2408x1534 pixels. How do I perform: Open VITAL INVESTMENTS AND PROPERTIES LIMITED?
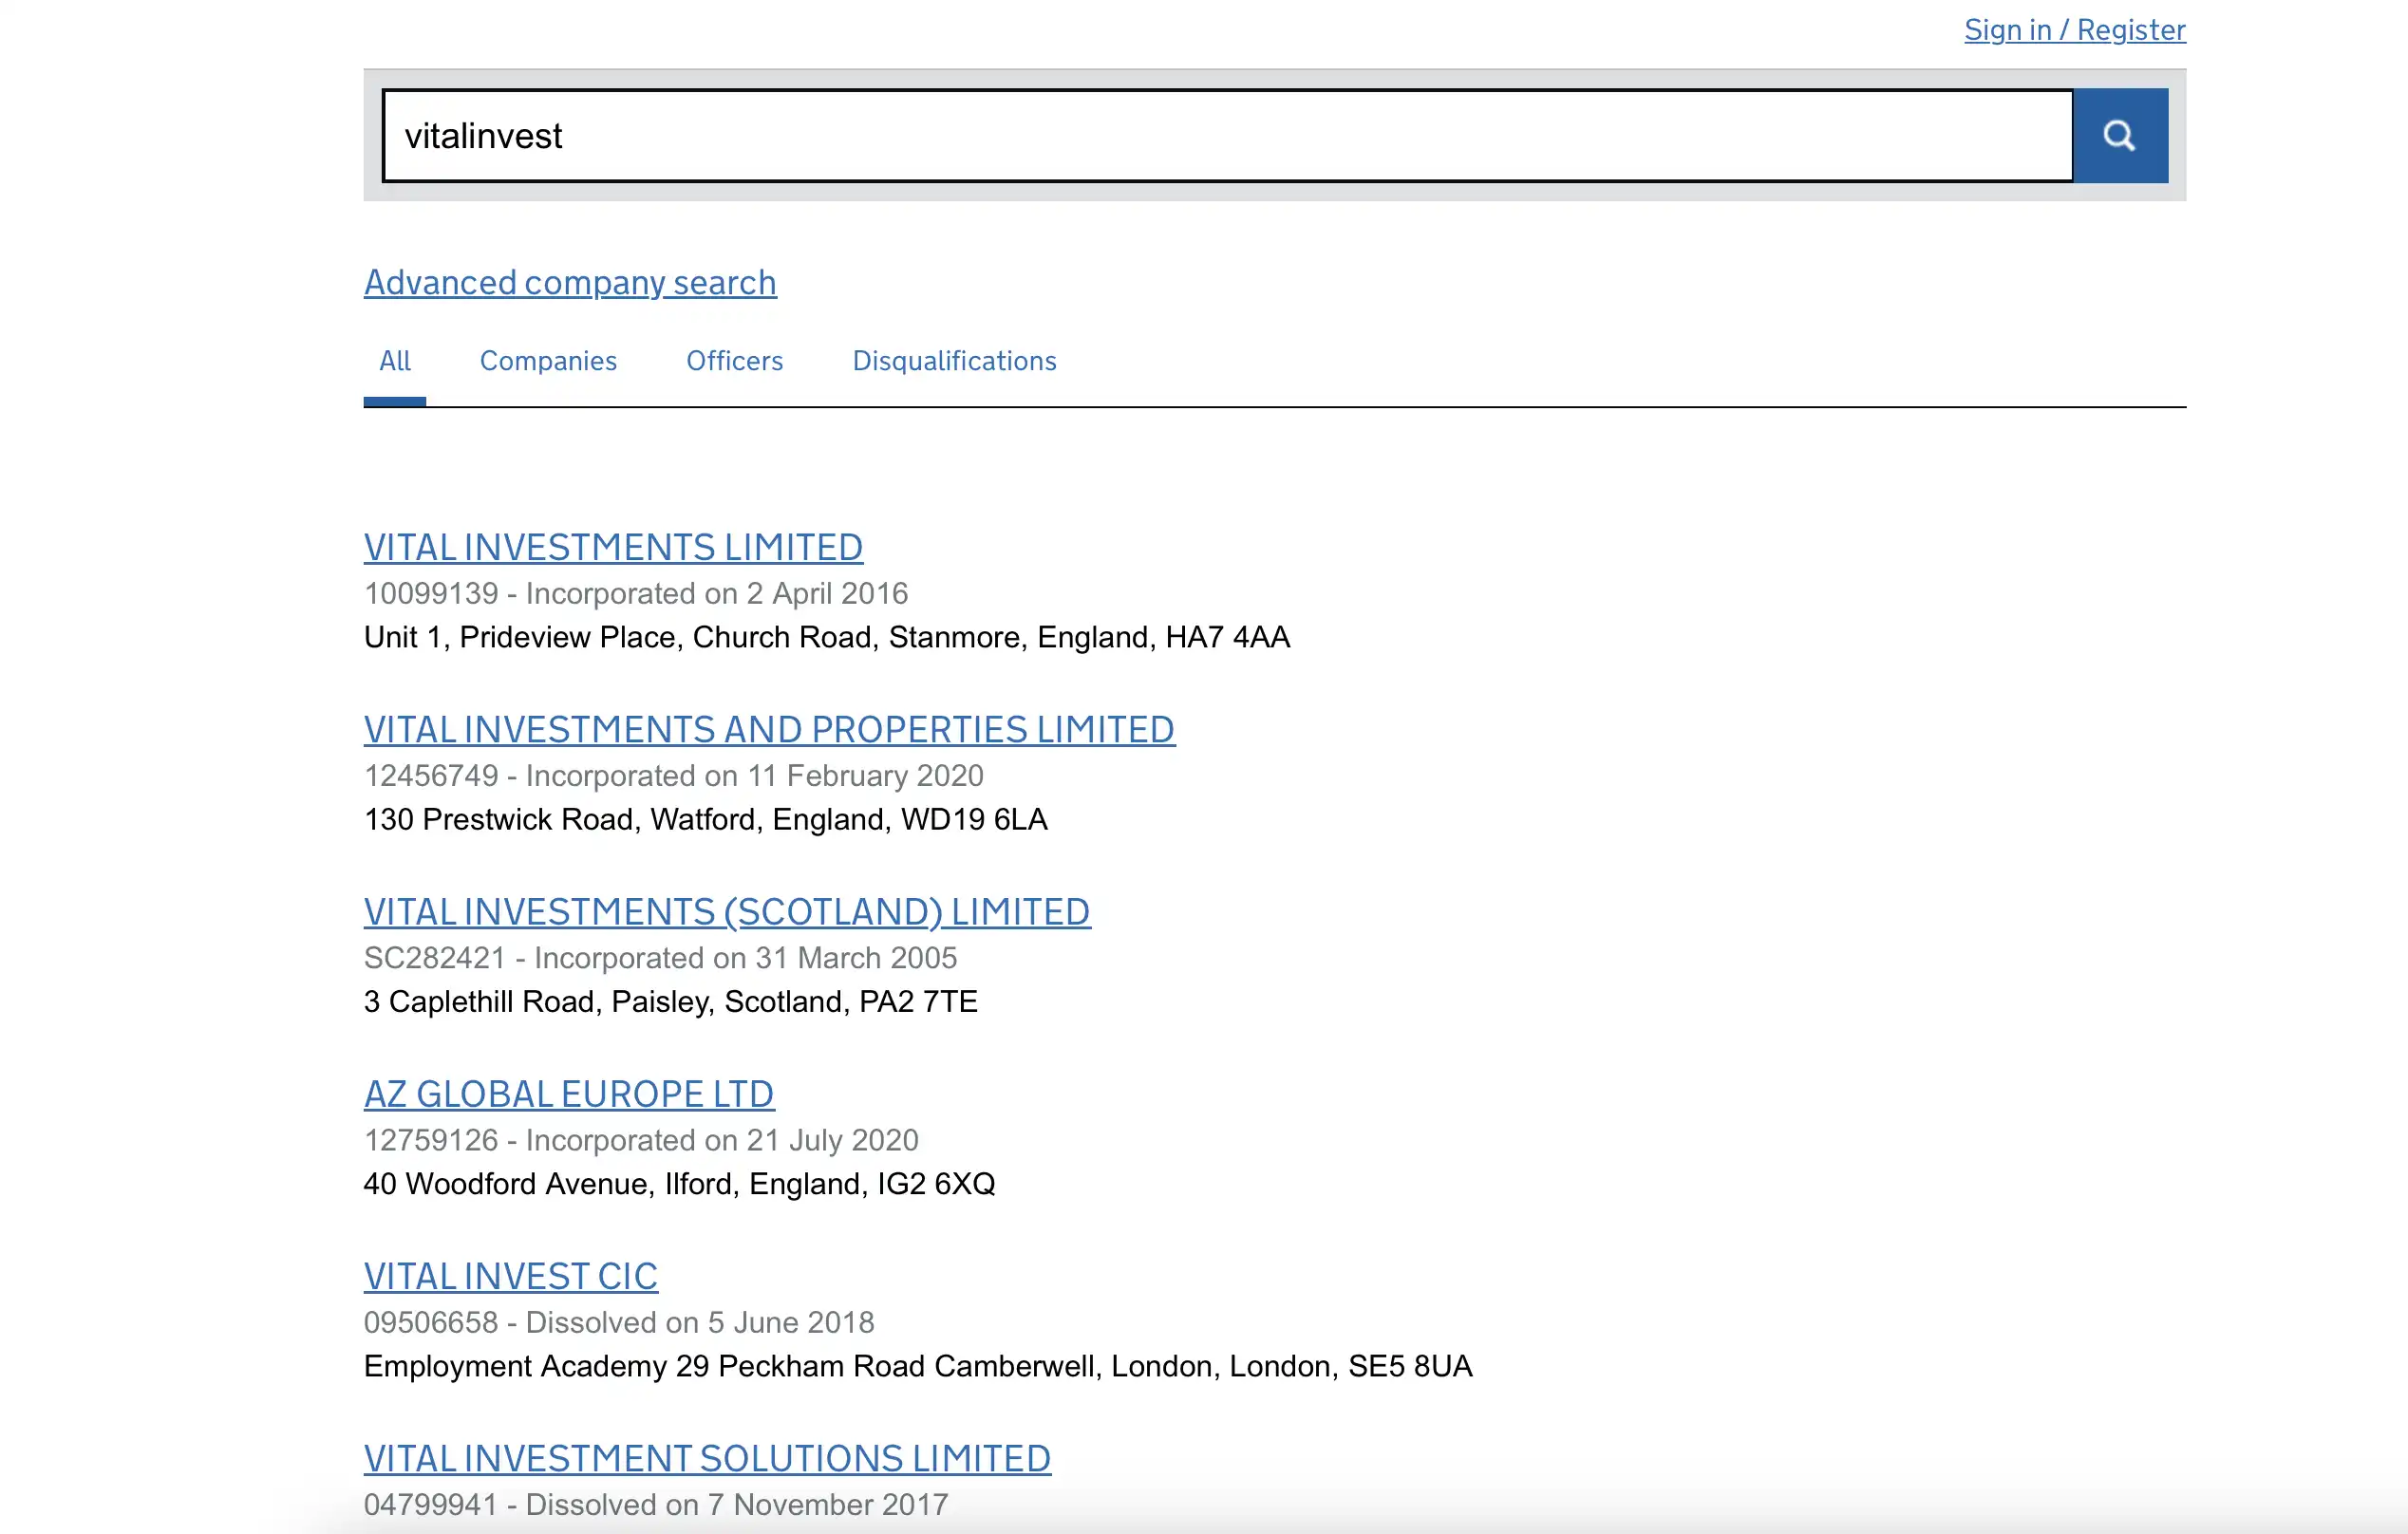[769, 729]
